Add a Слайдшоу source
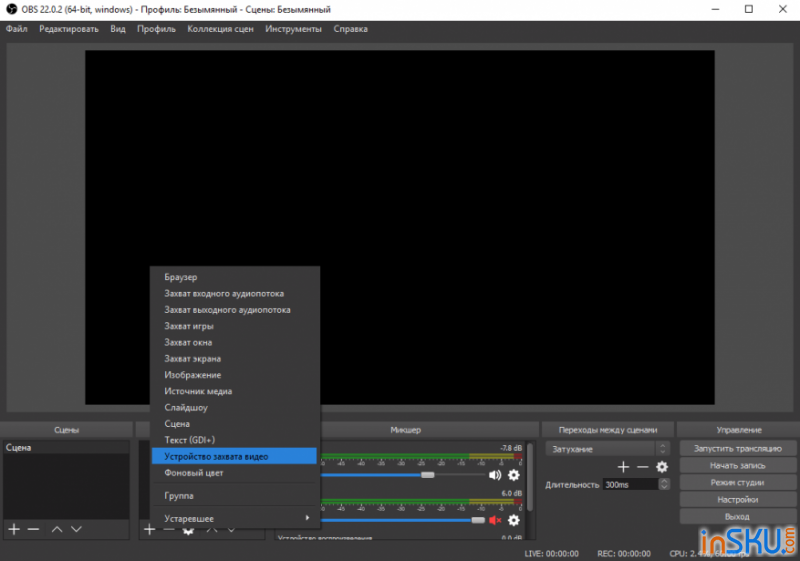 click(234, 407)
